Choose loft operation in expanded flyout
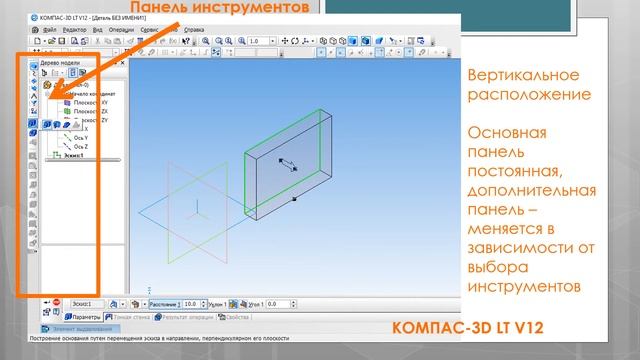640x360 pixels. (x=76, y=124)
